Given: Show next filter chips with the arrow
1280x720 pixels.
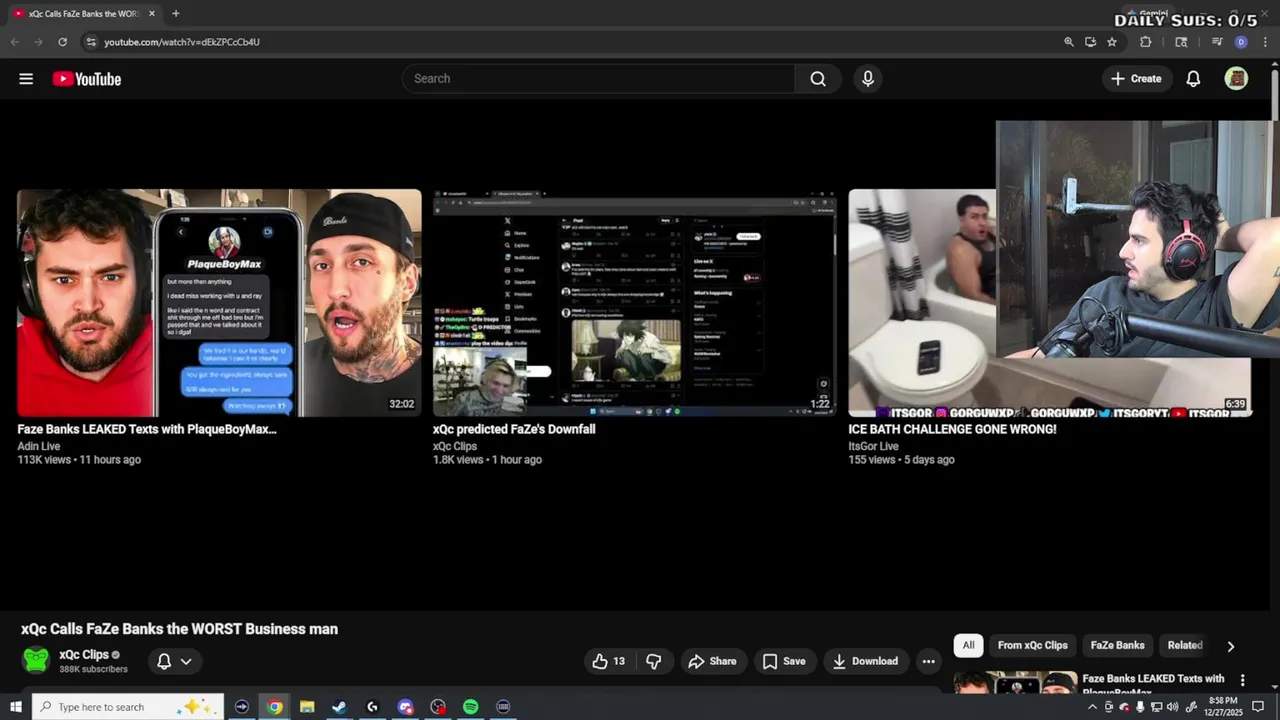Looking at the screenshot, I should click(1231, 646).
